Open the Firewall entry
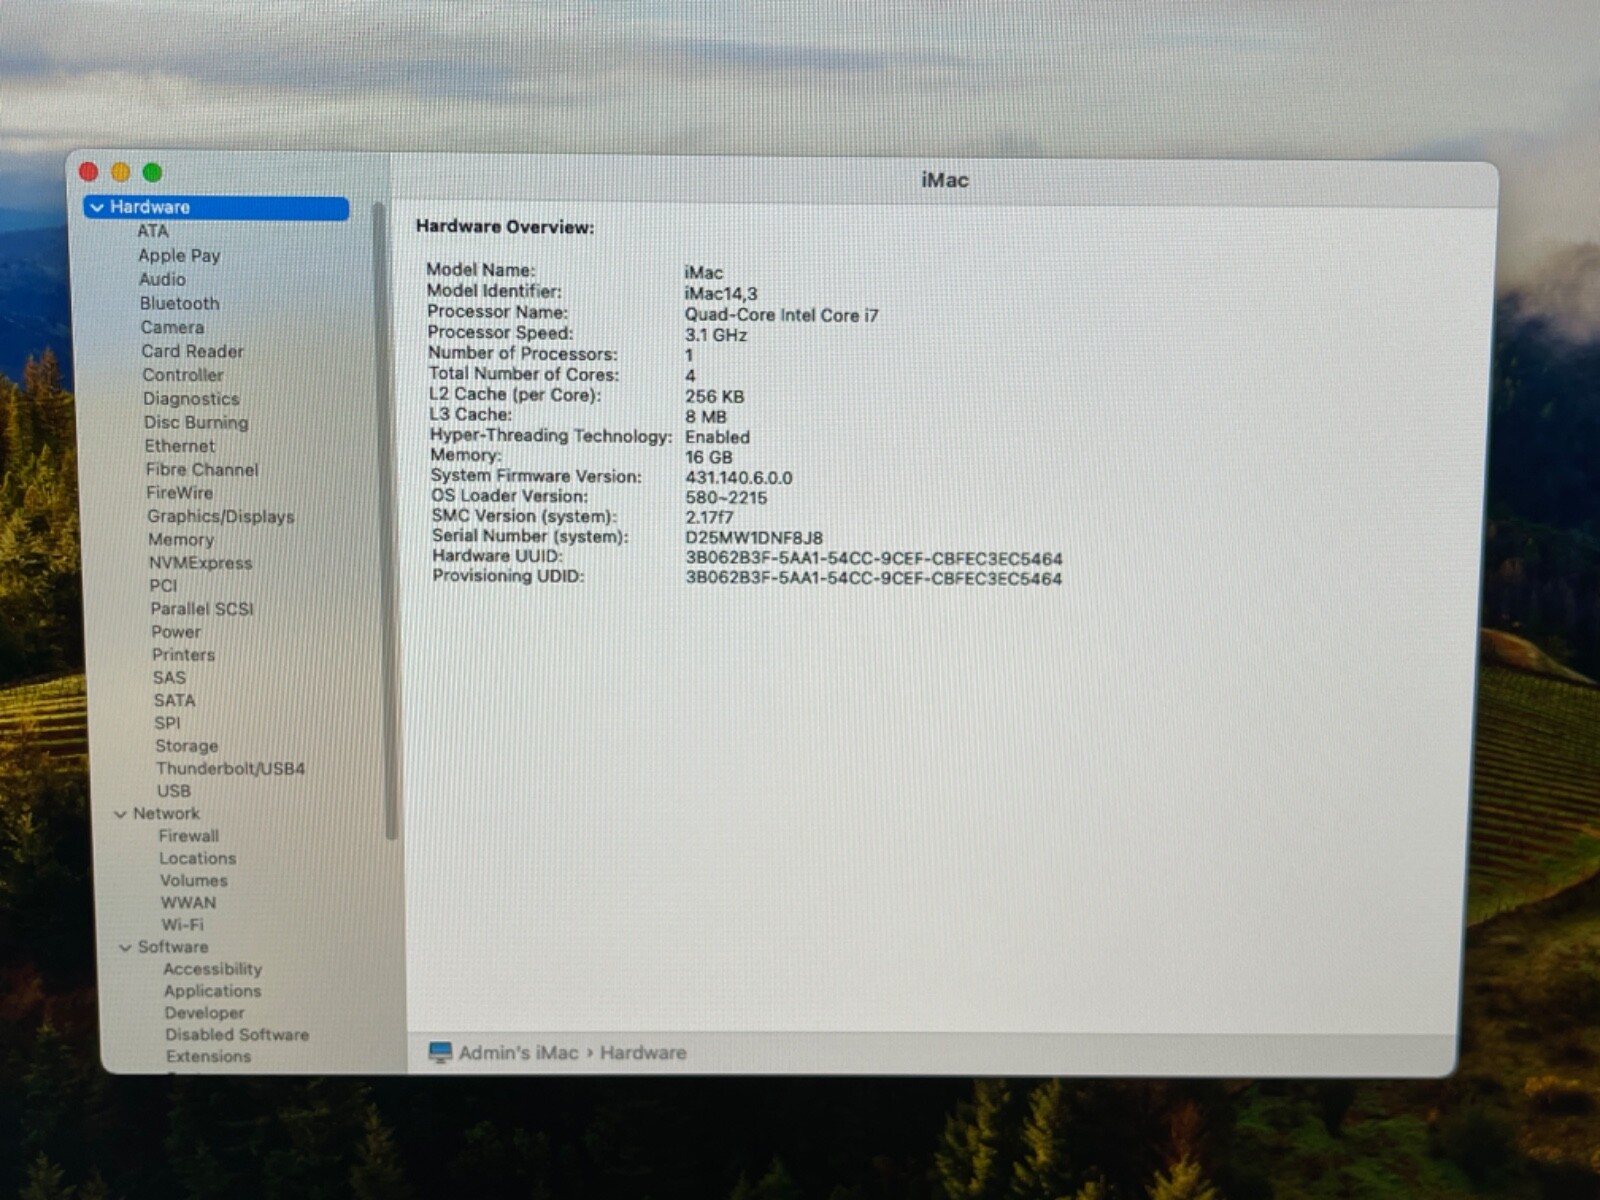The height and width of the screenshot is (1200, 1600). click(x=188, y=835)
